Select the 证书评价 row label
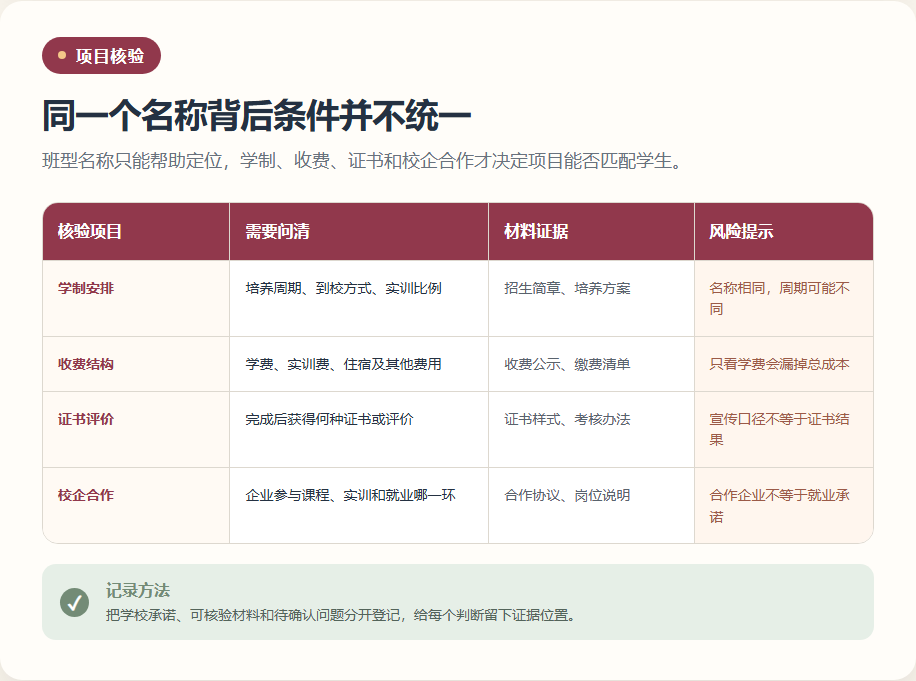 click(x=86, y=419)
